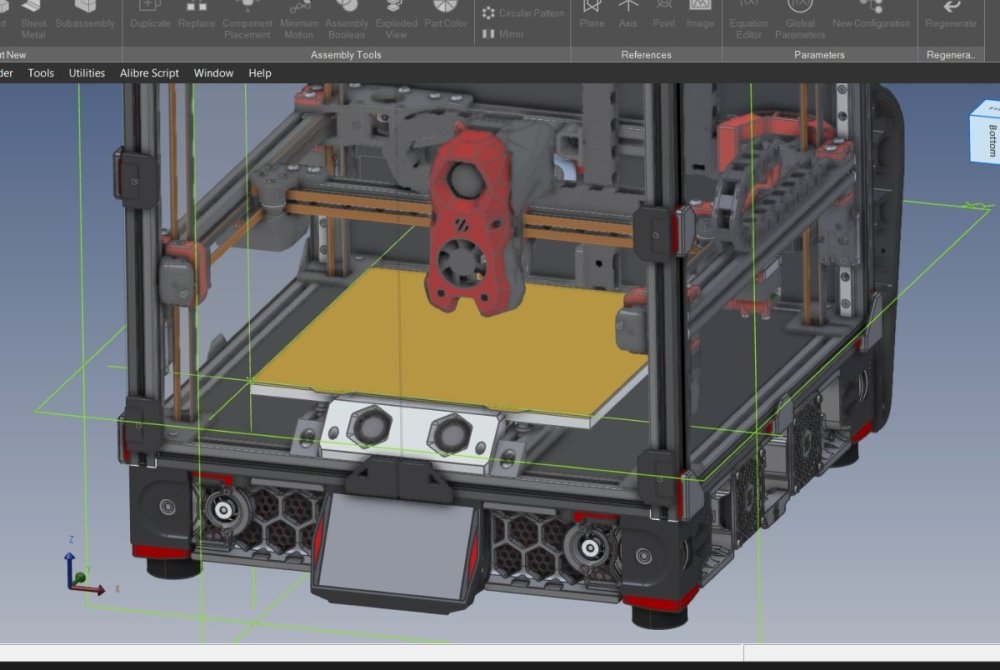
Task: Select the Mirror tool
Action: (503, 34)
